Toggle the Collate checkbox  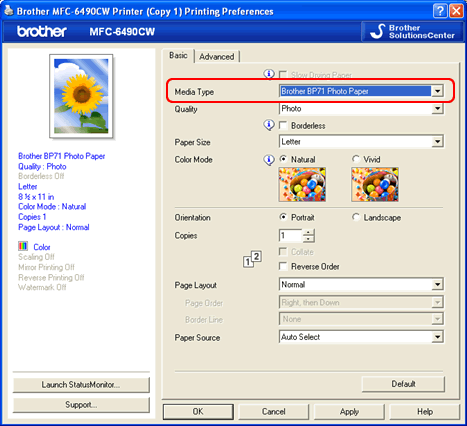pyautogui.click(x=283, y=252)
